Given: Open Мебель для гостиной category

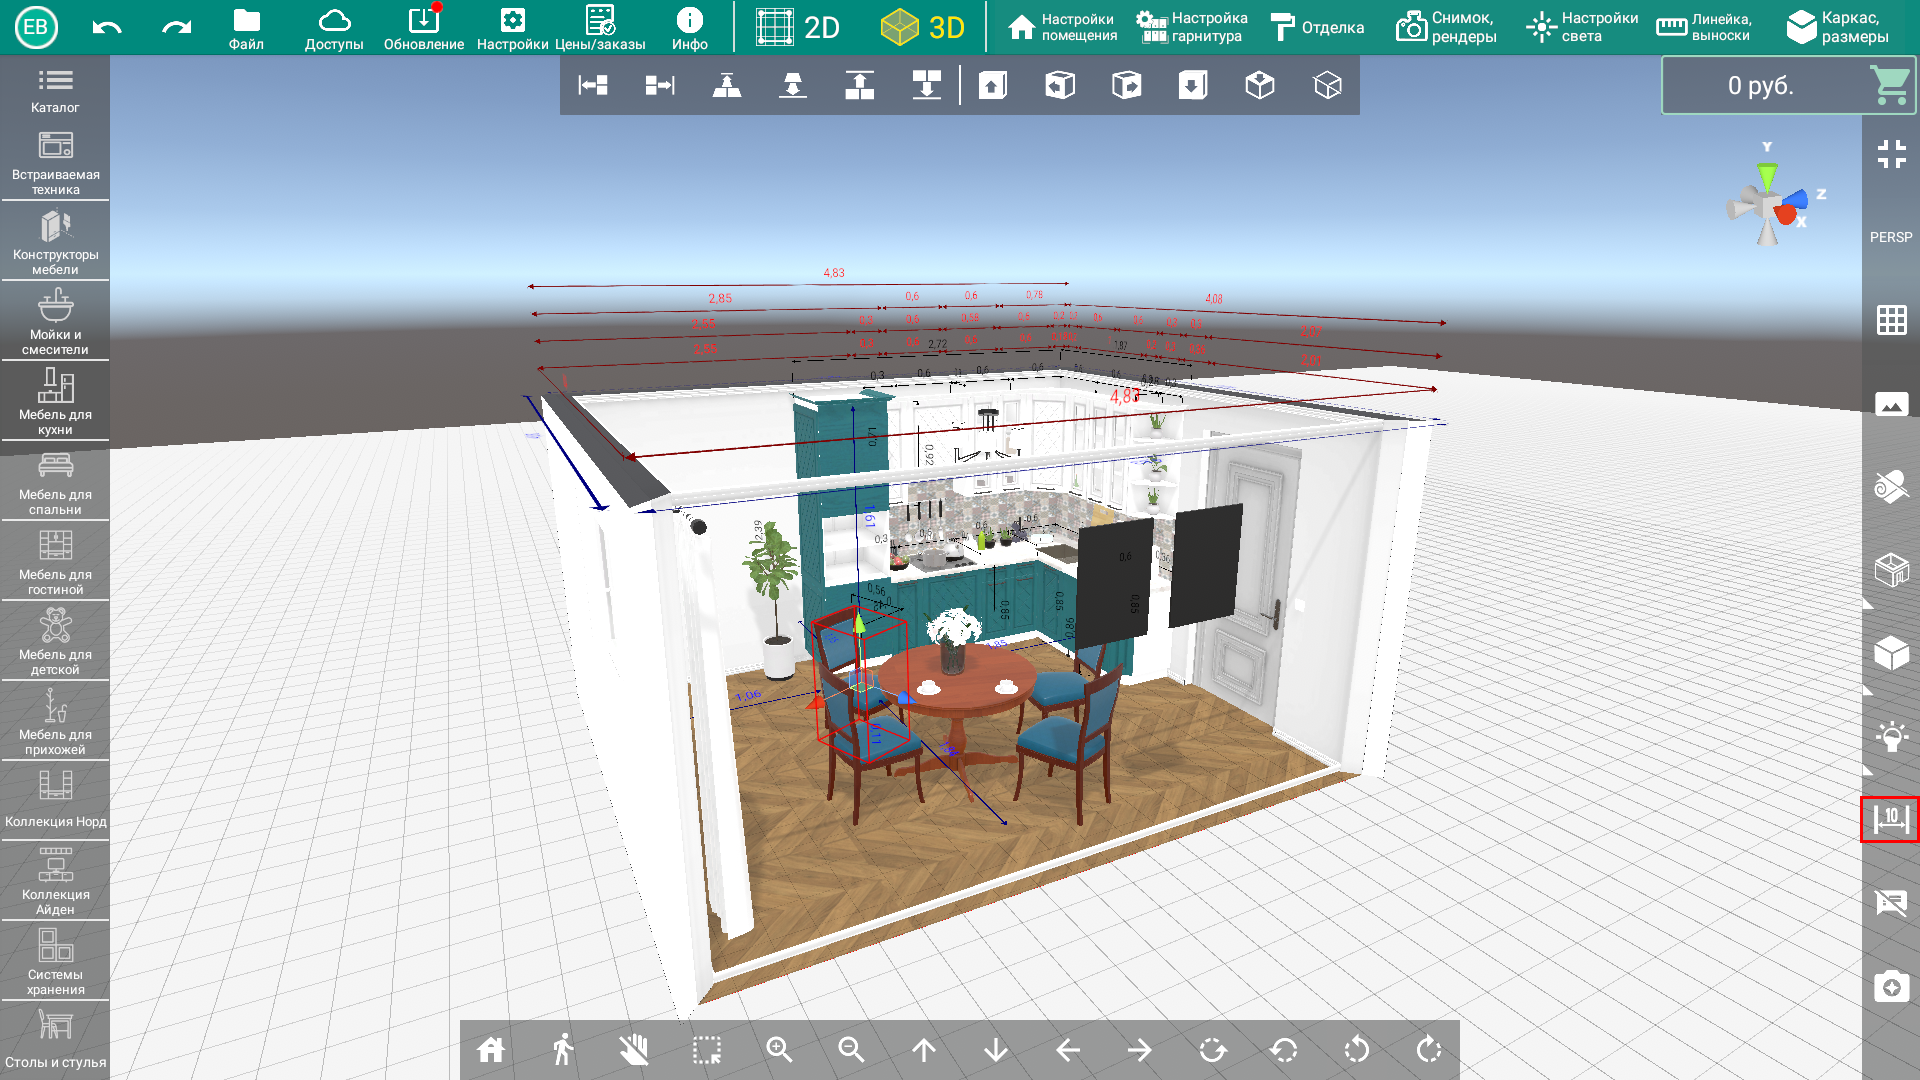Looking at the screenshot, I should pyautogui.click(x=55, y=562).
